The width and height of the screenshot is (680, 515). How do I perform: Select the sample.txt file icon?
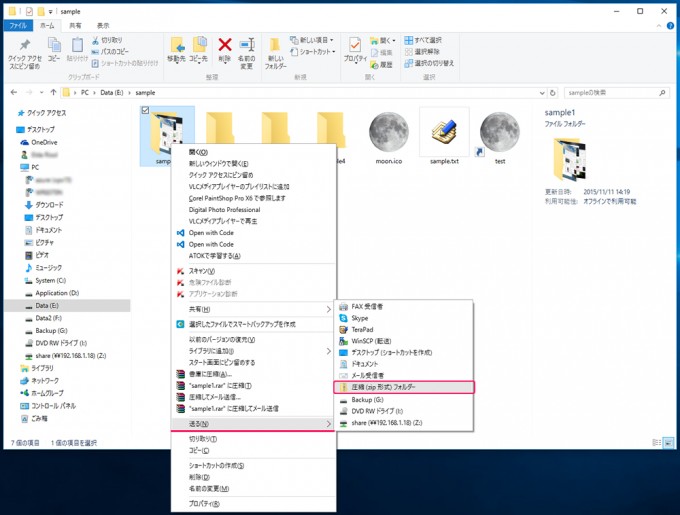(x=444, y=132)
